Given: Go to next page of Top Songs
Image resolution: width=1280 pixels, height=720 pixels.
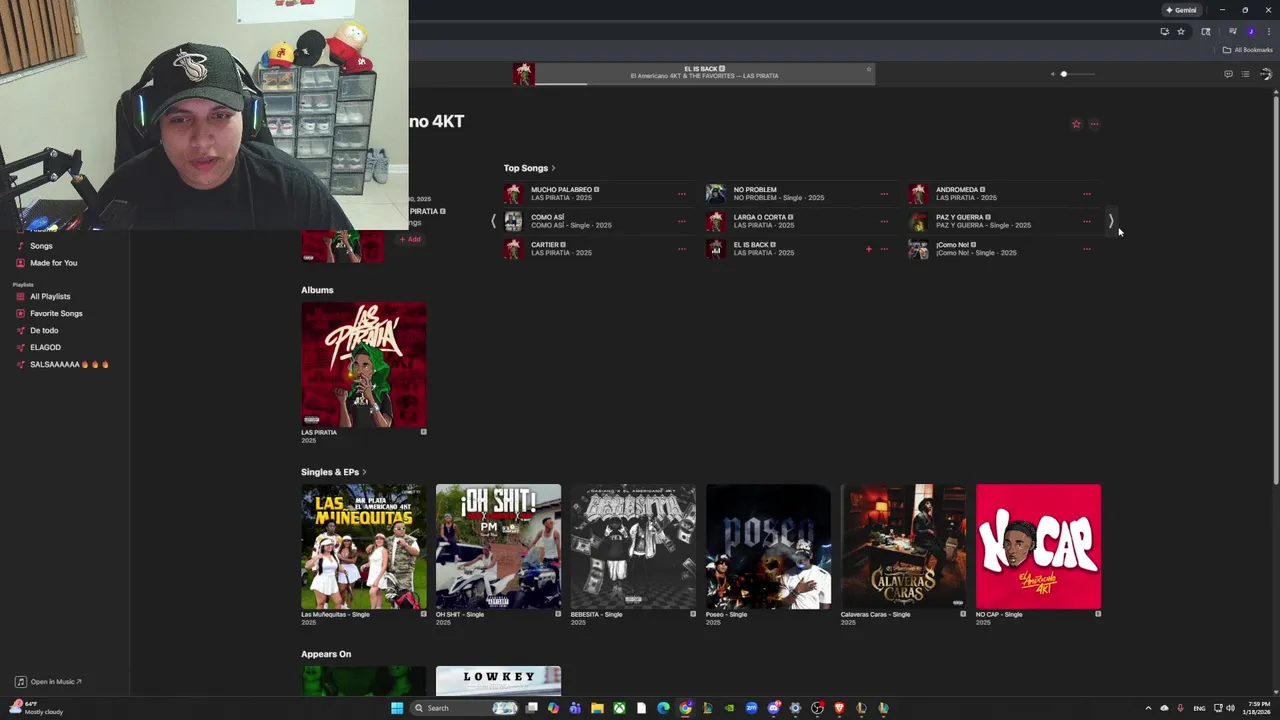Looking at the screenshot, I should pyautogui.click(x=1110, y=221).
